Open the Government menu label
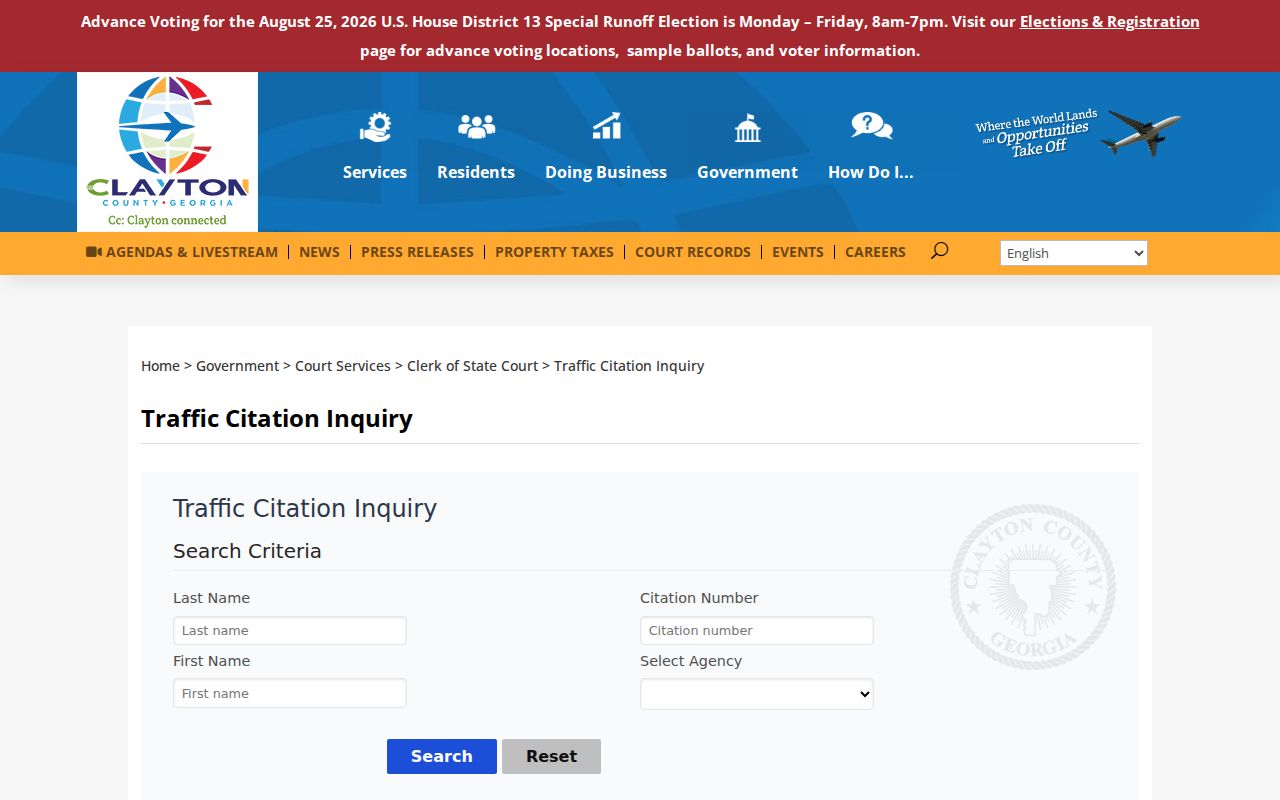1280x800 pixels. coord(747,172)
